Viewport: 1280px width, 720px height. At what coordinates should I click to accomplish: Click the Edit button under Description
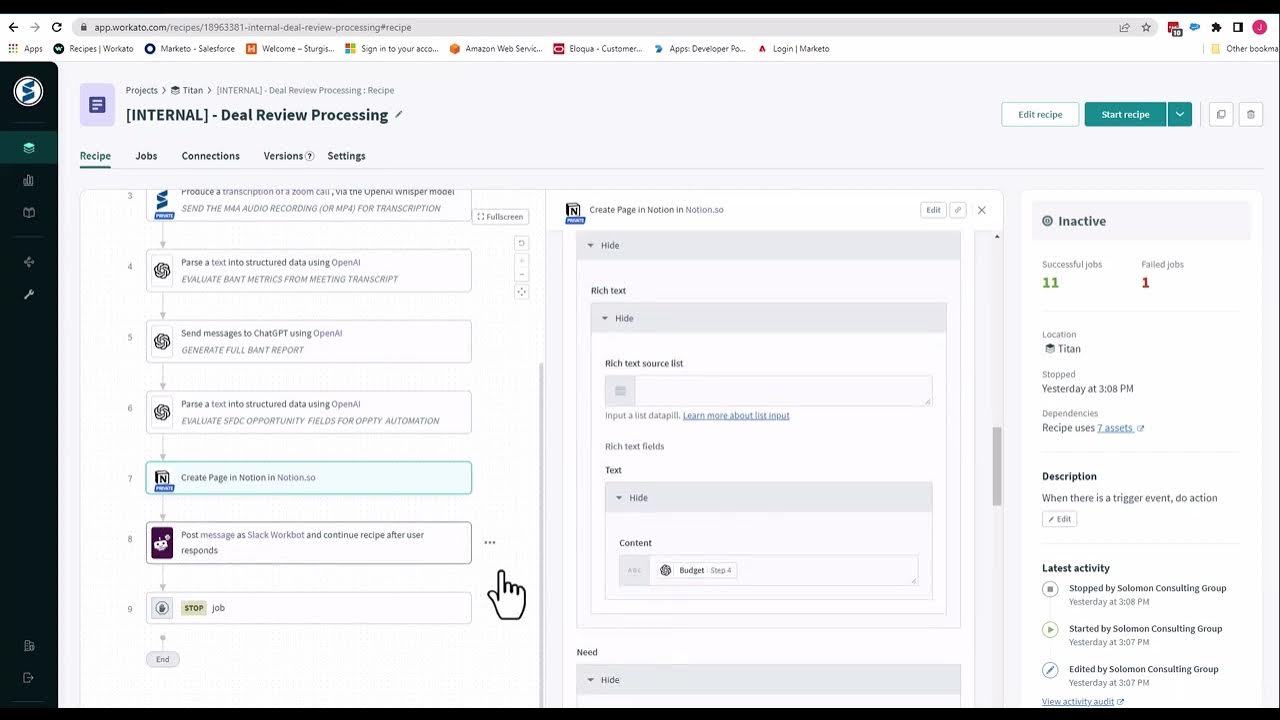pos(1060,519)
